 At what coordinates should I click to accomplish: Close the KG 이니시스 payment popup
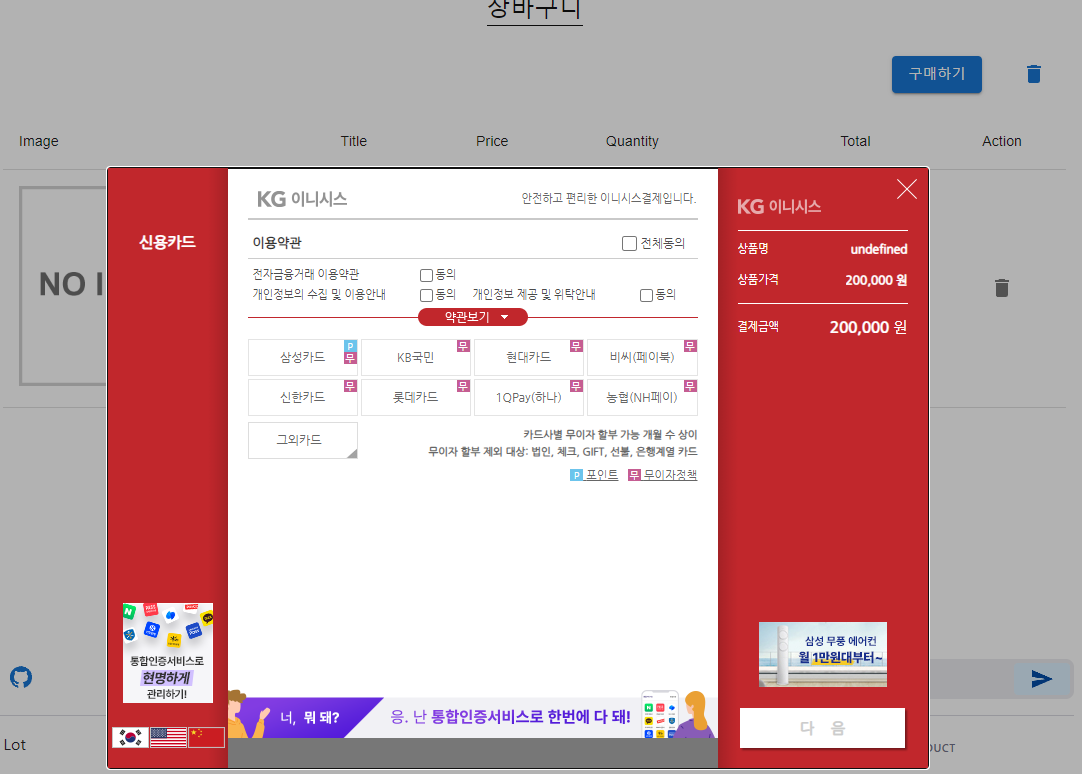pos(907,188)
